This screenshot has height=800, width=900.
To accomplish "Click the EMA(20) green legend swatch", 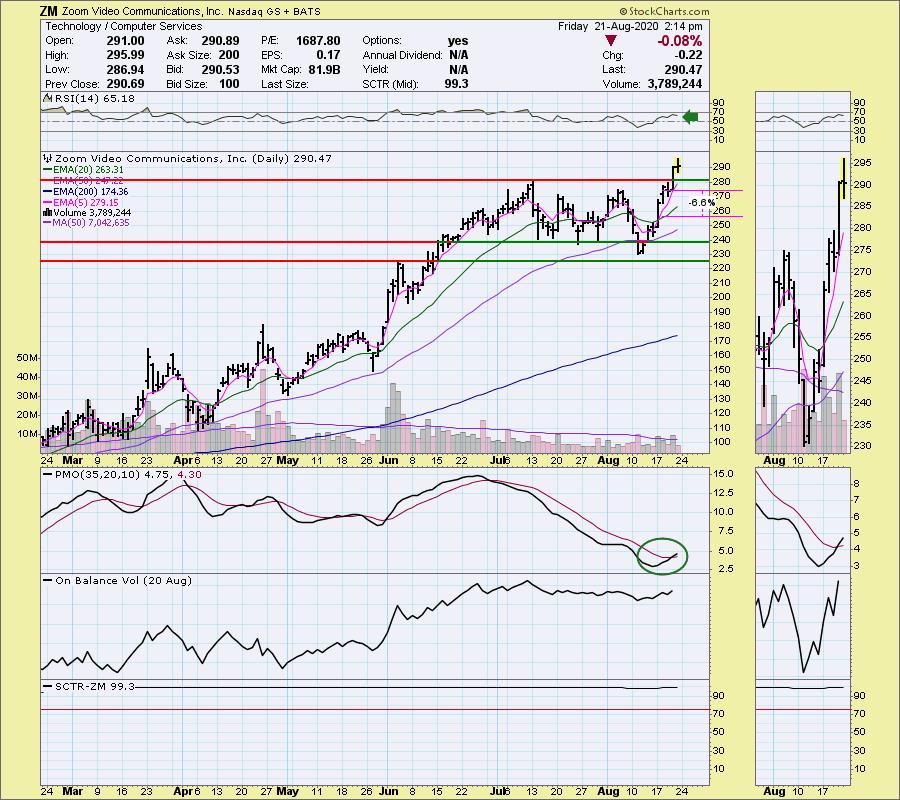I will pos(45,169).
